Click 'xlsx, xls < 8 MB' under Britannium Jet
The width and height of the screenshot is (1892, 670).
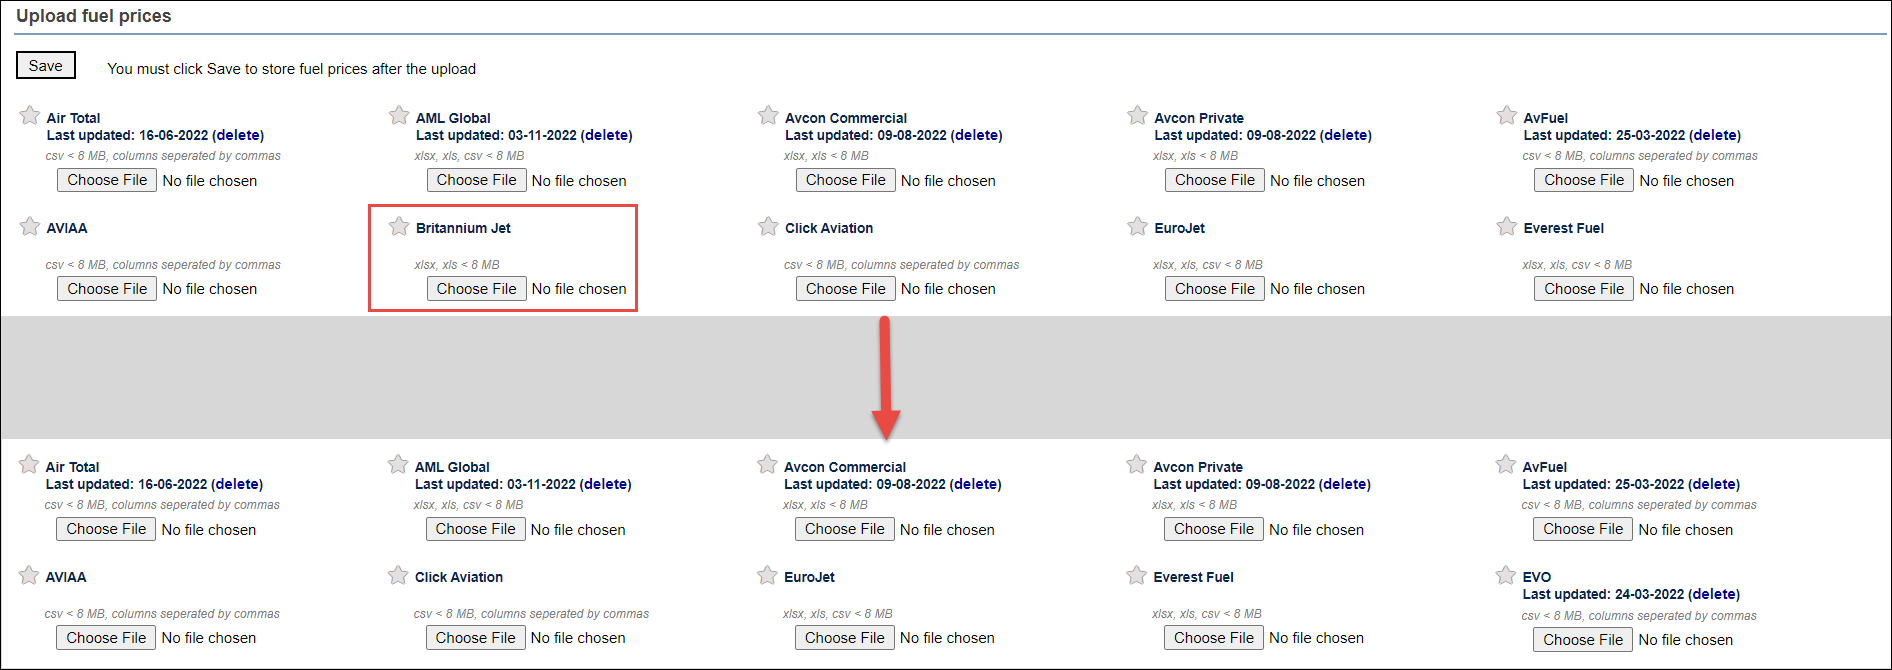(x=457, y=265)
